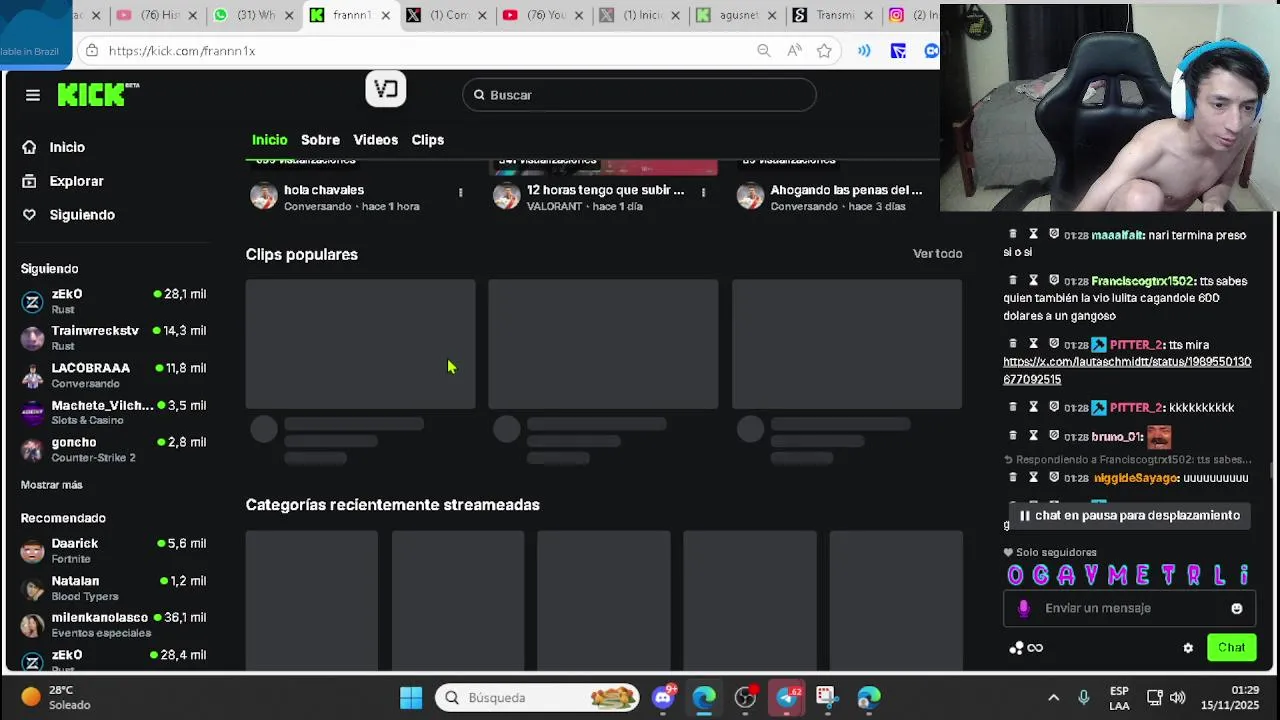This screenshot has width=1280, height=720.
Task: Ban first PITTER_2 message user with shield icon
Action: [x=1054, y=344]
